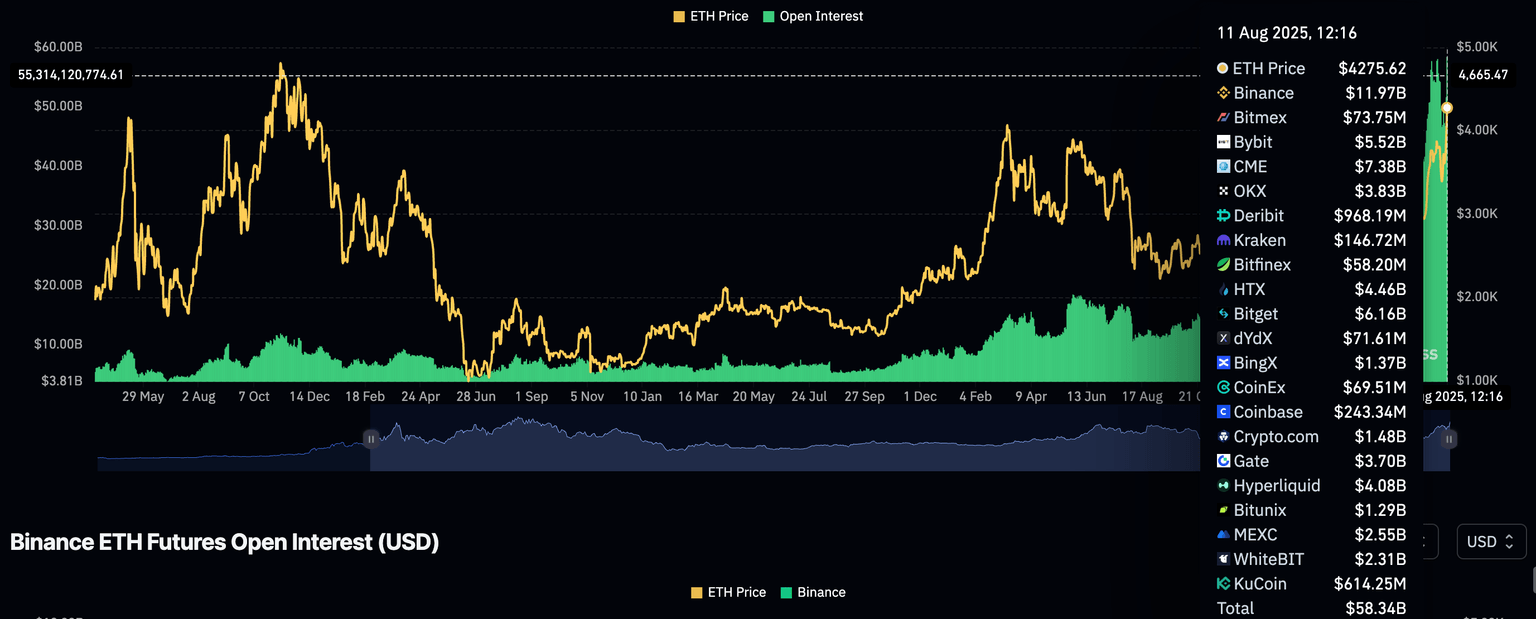The width and height of the screenshot is (1536, 619).
Task: Click the USD dropdown up-down chevron arrows
Action: pyautogui.click(x=1510, y=542)
